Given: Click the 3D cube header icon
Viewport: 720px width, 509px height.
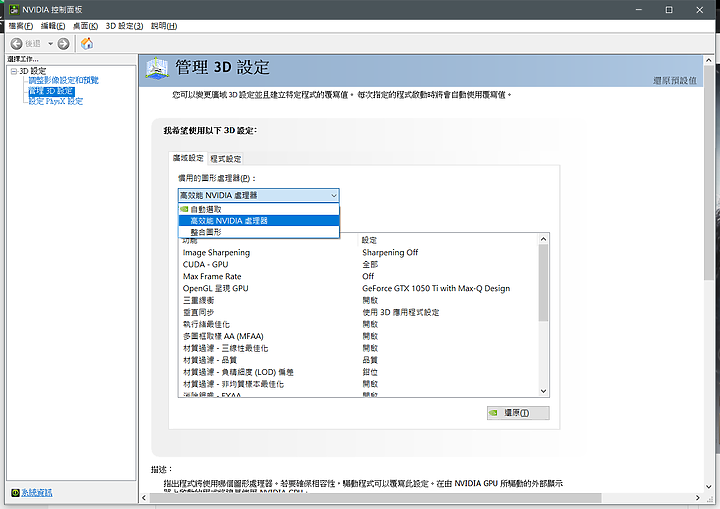Looking at the screenshot, I should coord(157,69).
